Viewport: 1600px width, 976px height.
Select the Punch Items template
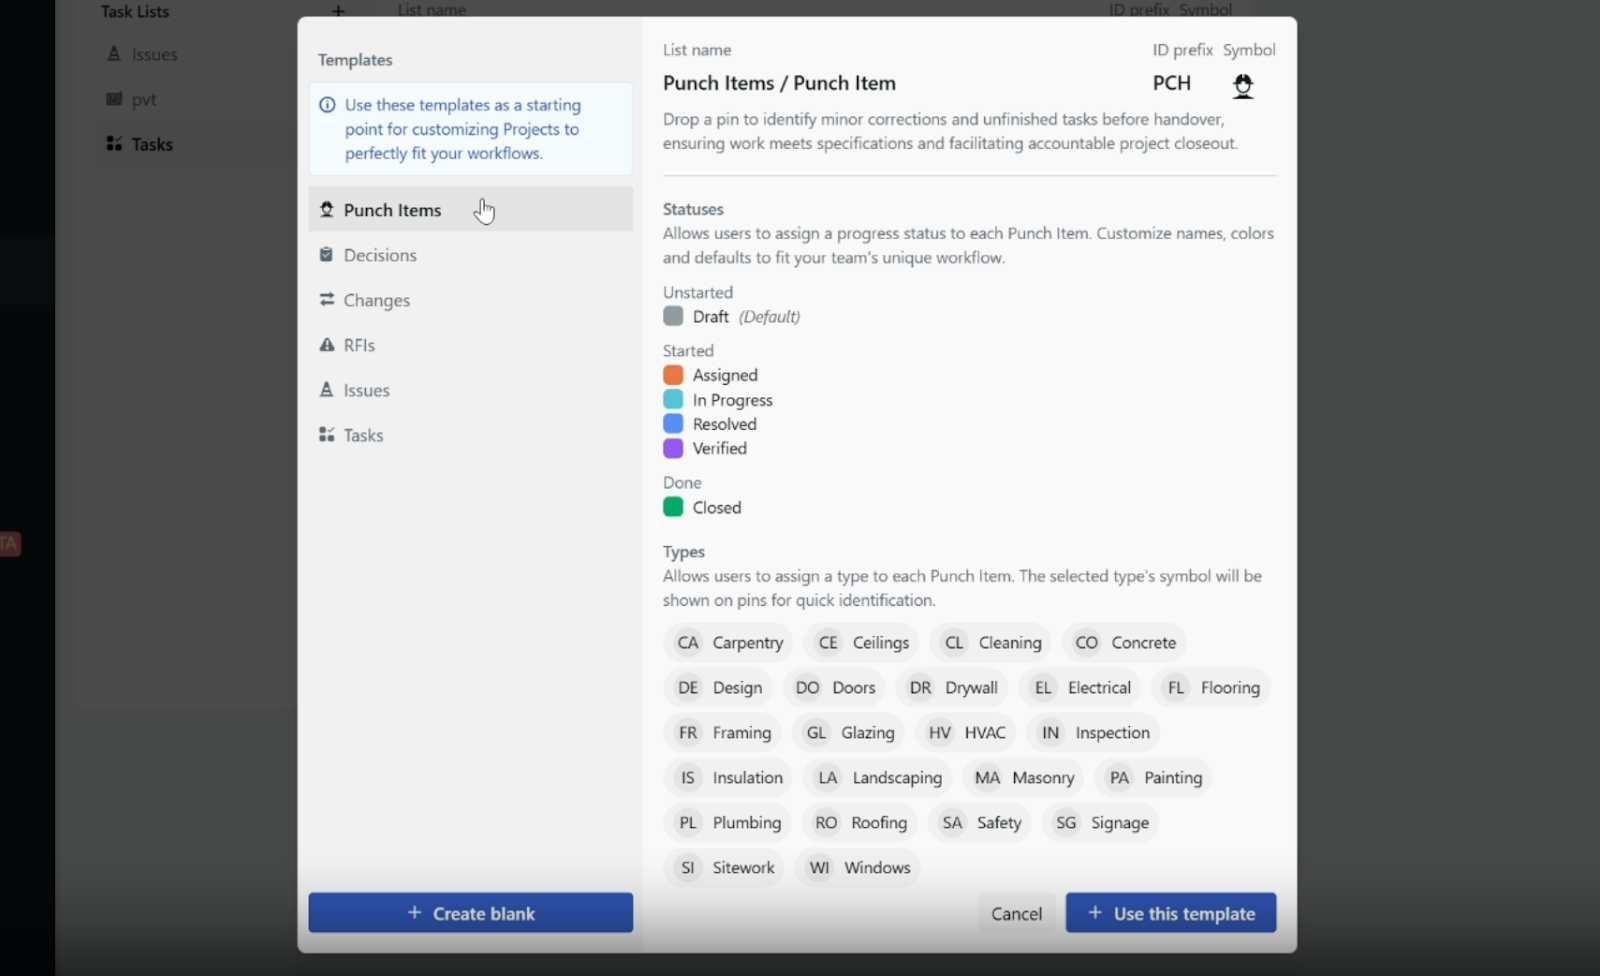tap(470, 210)
